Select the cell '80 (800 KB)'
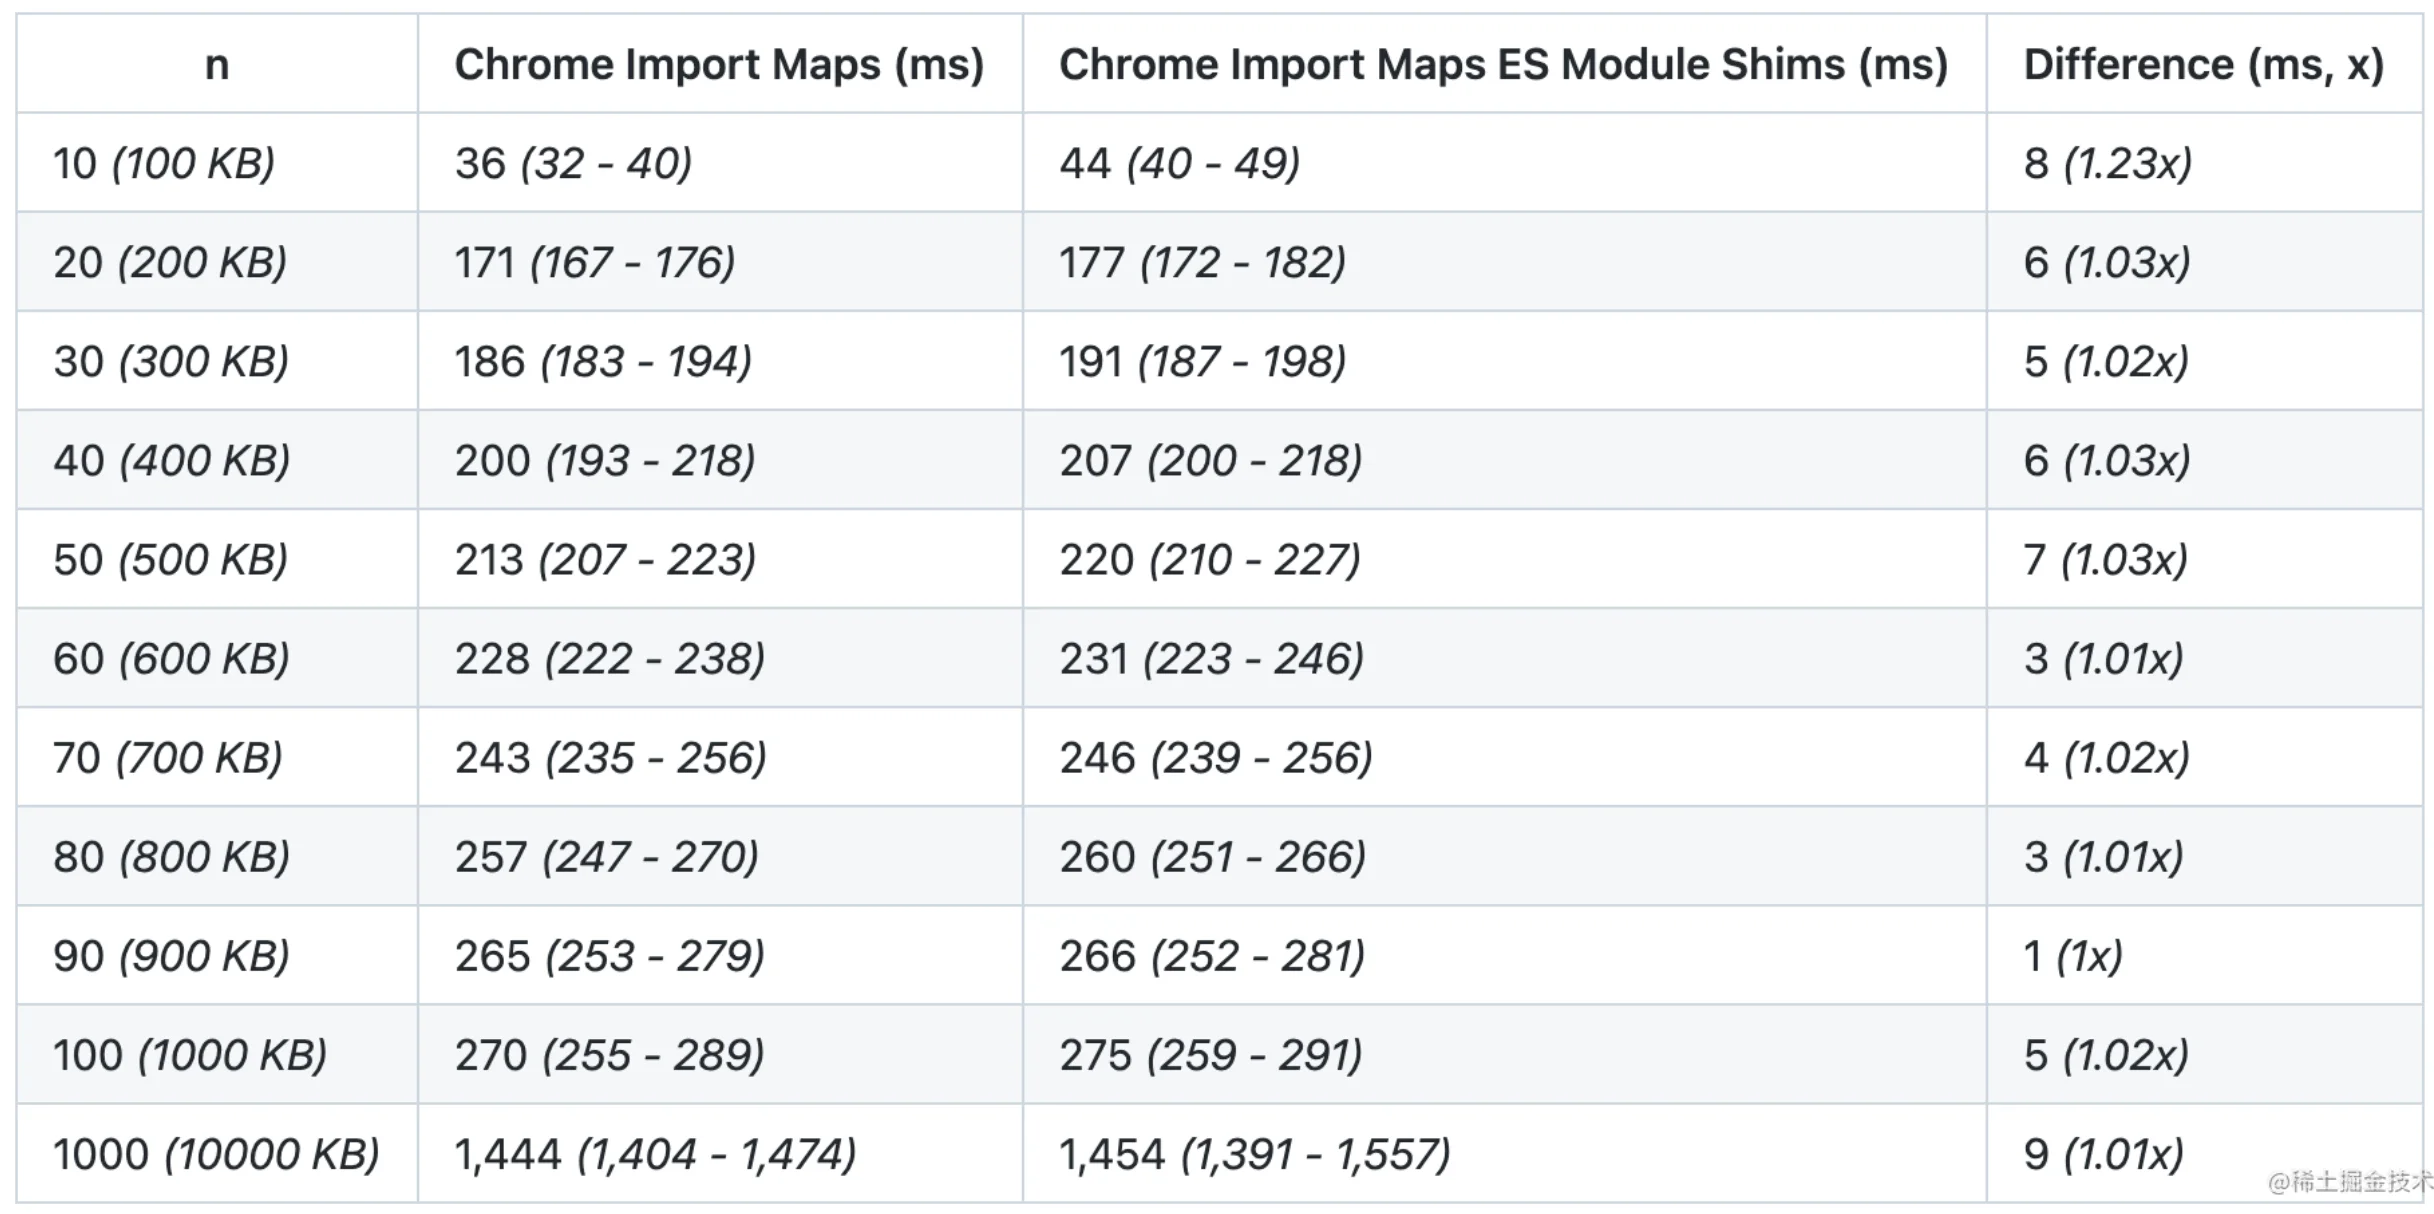Image resolution: width=2434 pixels, height=1214 pixels. pos(217,855)
